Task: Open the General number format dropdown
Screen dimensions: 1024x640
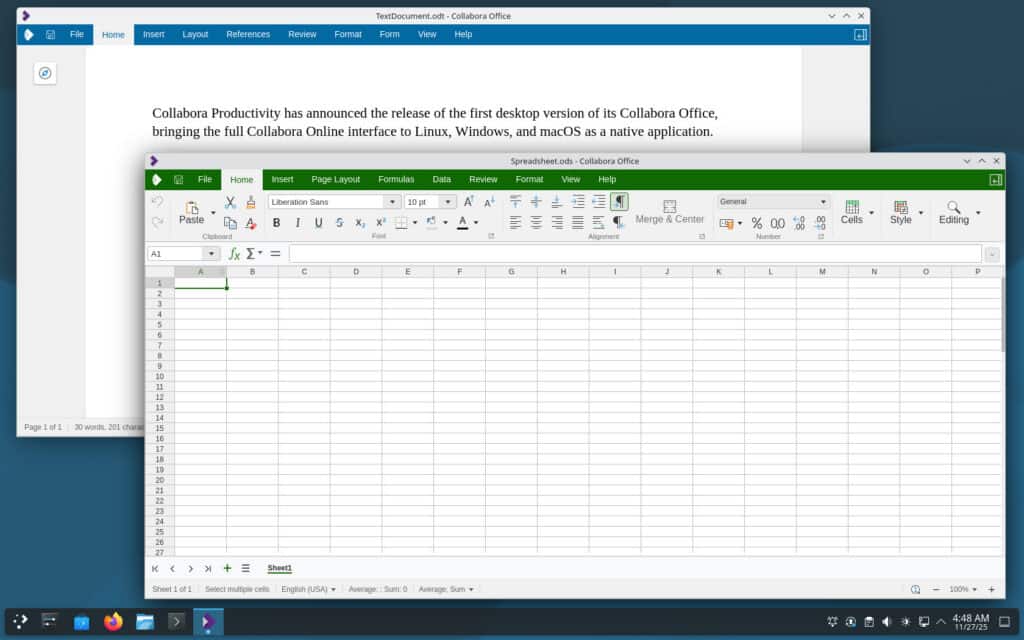Action: click(x=822, y=201)
